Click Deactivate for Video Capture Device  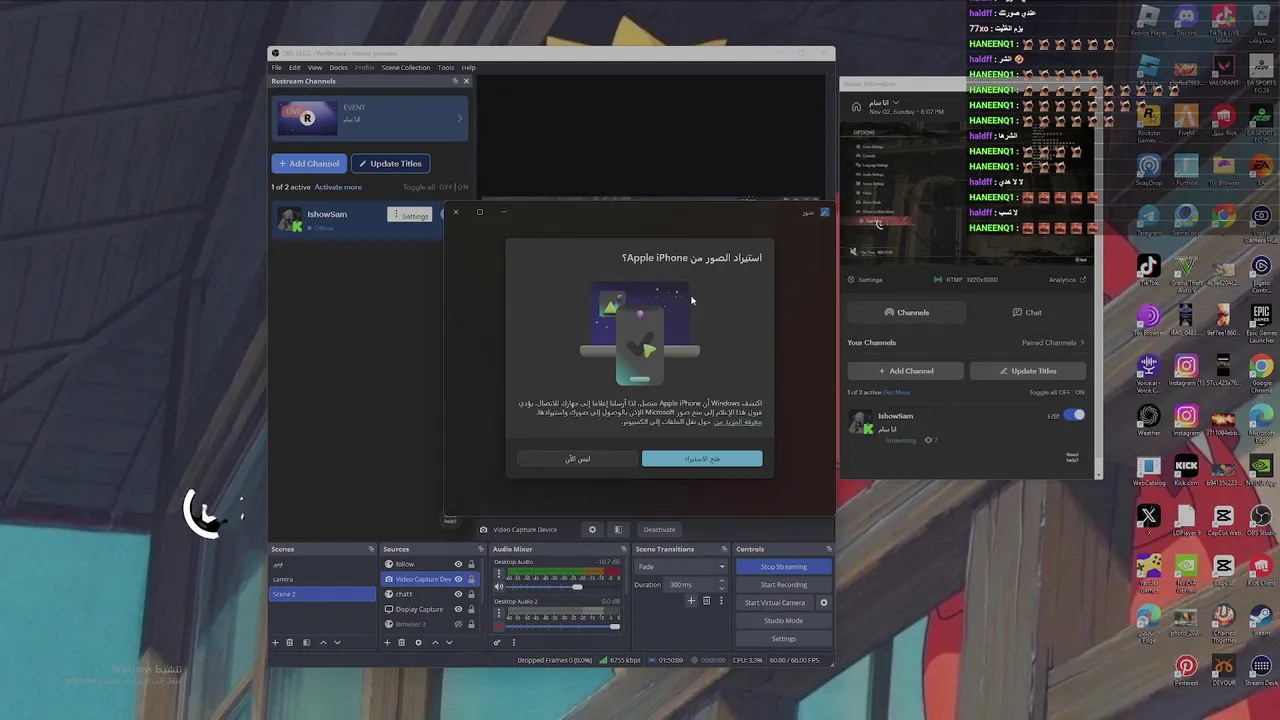click(x=659, y=529)
